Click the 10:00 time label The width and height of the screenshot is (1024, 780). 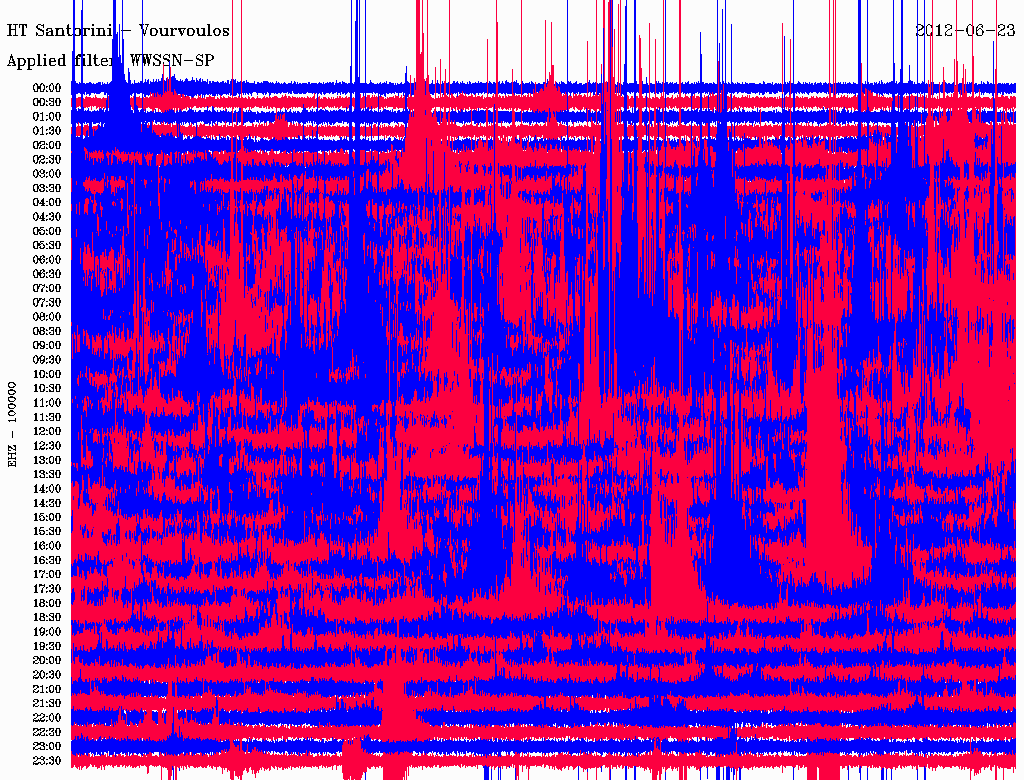(47, 374)
